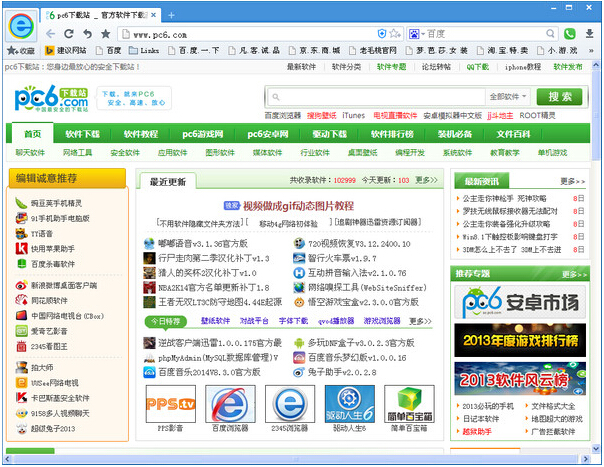Click the pc6.com site logo
Image resolution: width=604 pixels, height=467 pixels.
[52, 99]
